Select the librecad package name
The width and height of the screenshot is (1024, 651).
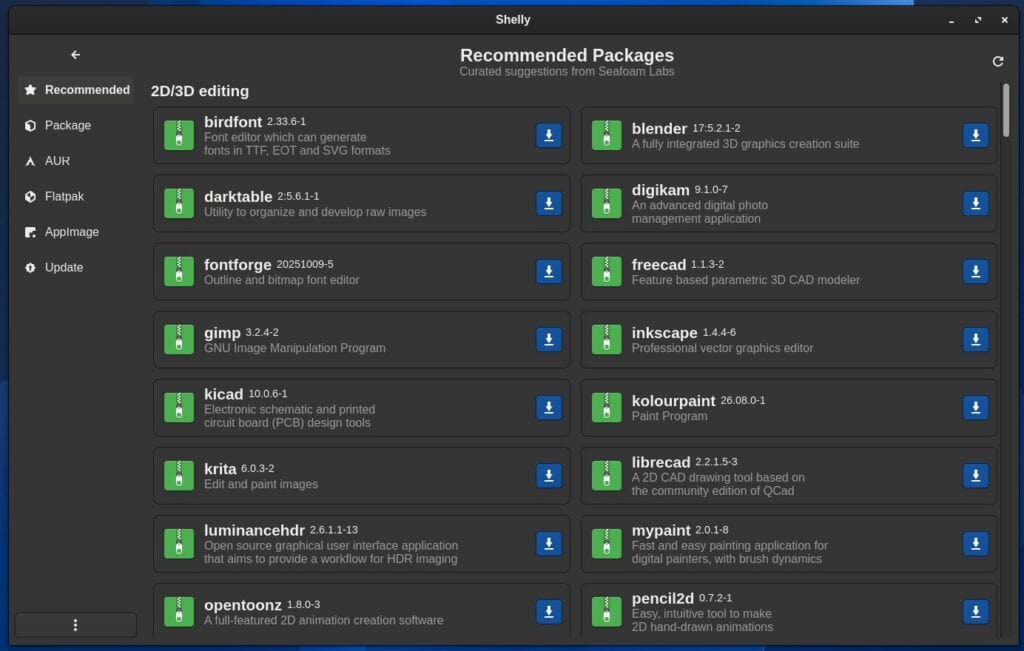click(x=661, y=462)
